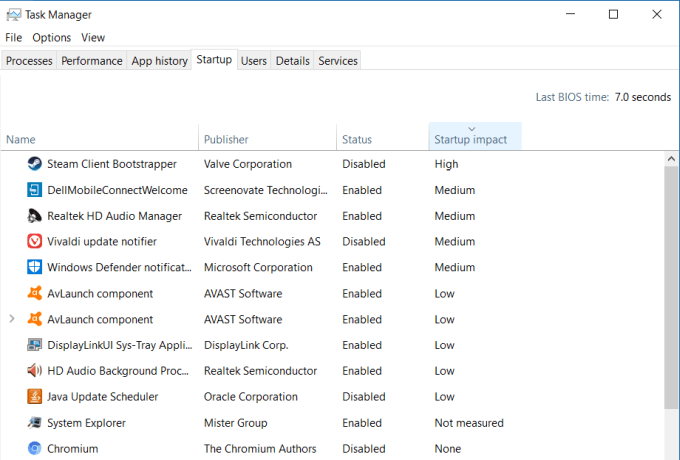Click the vertical scrollbar in startup list
The height and width of the screenshot is (460, 680).
pos(671,290)
